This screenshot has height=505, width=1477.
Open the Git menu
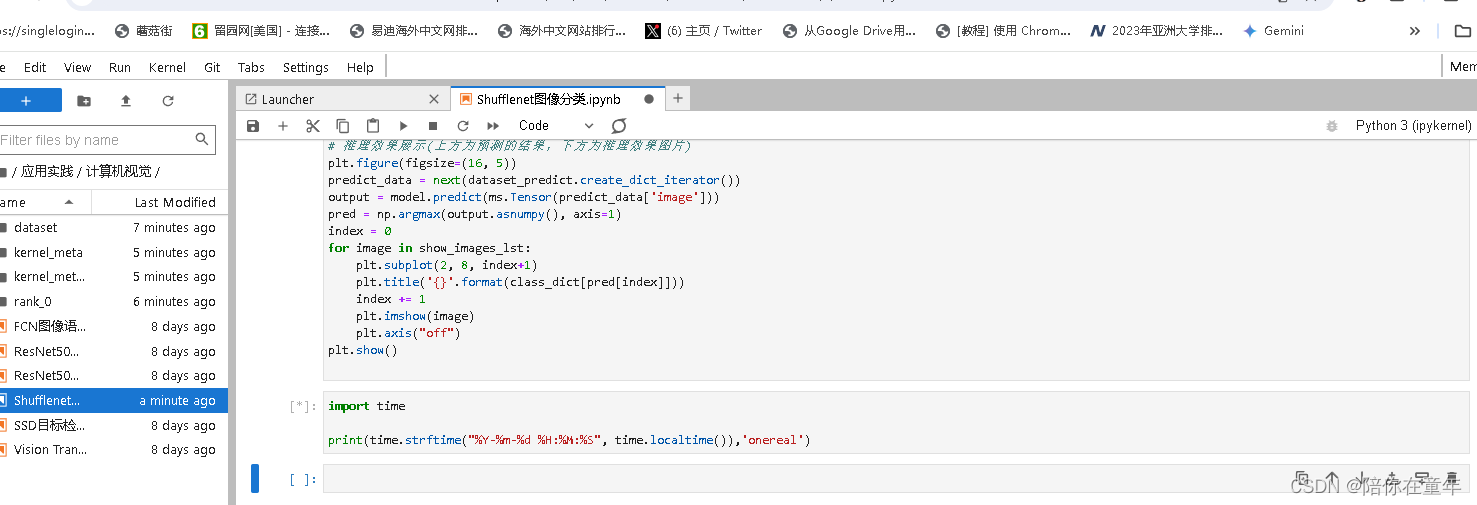pyautogui.click(x=212, y=67)
